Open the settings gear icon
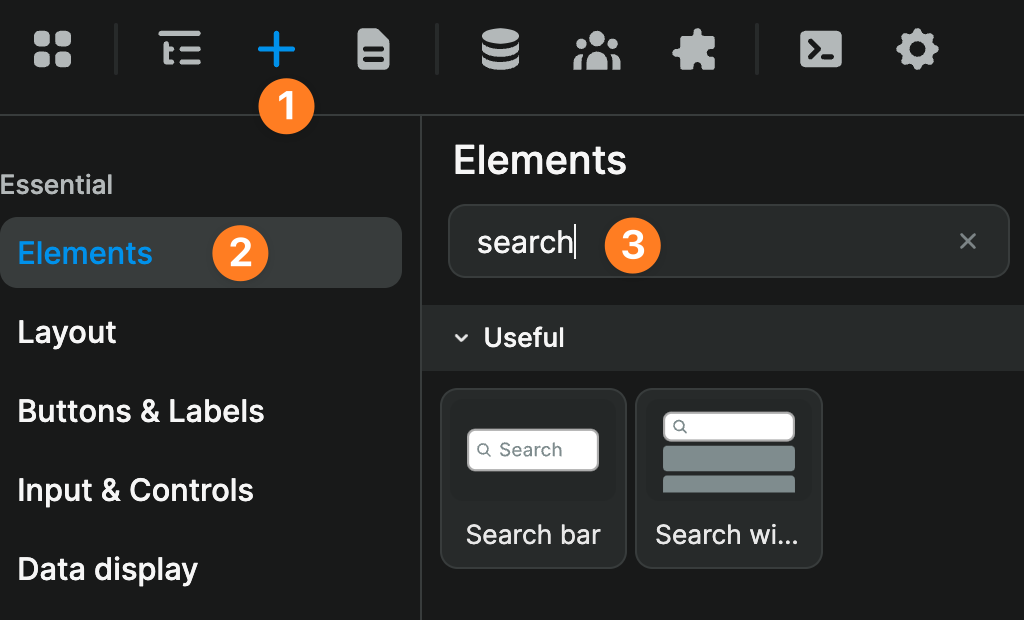 (x=917, y=49)
